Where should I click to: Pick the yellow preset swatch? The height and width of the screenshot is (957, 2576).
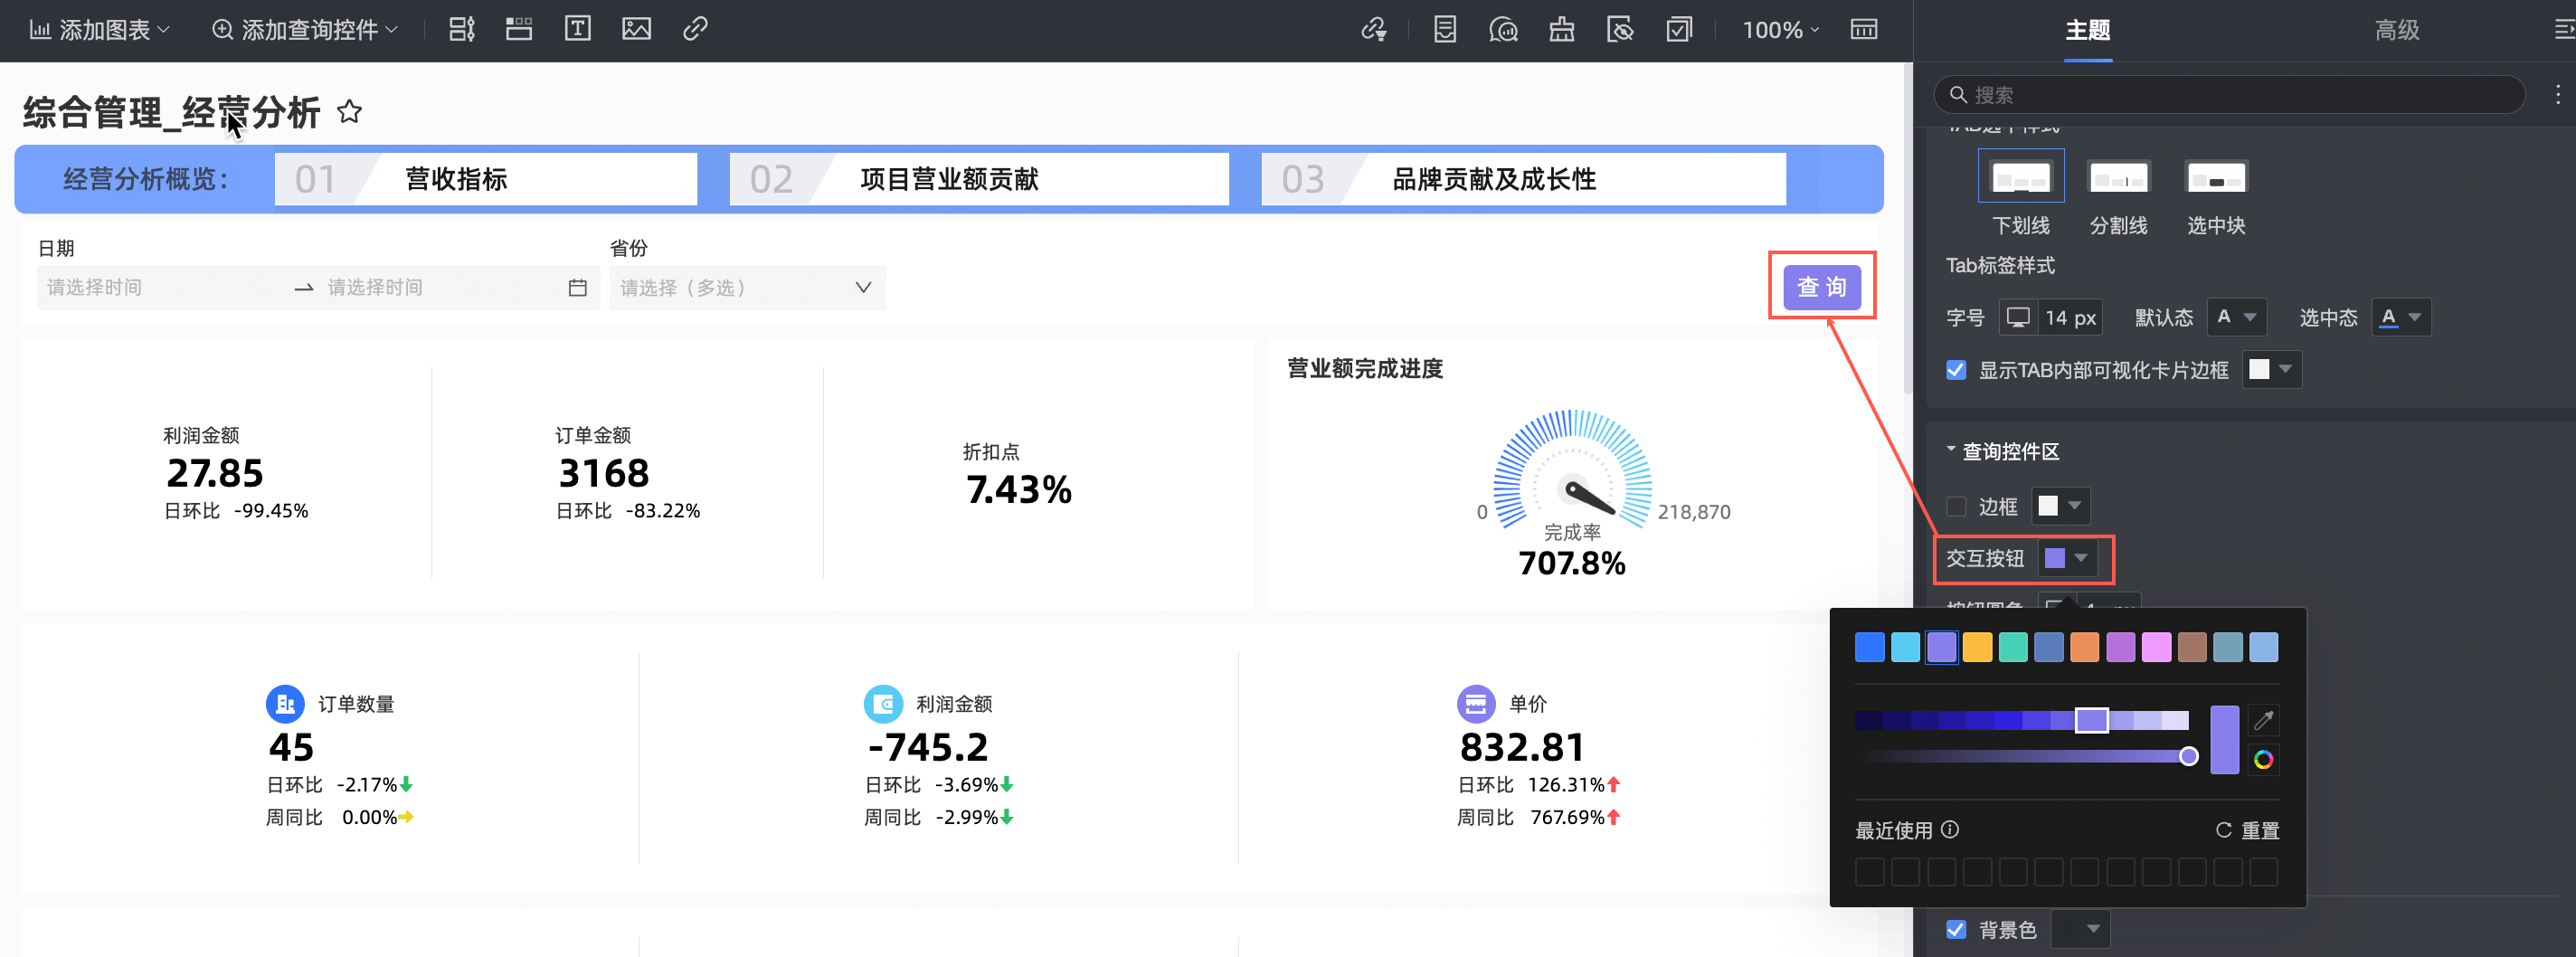pyautogui.click(x=1977, y=647)
